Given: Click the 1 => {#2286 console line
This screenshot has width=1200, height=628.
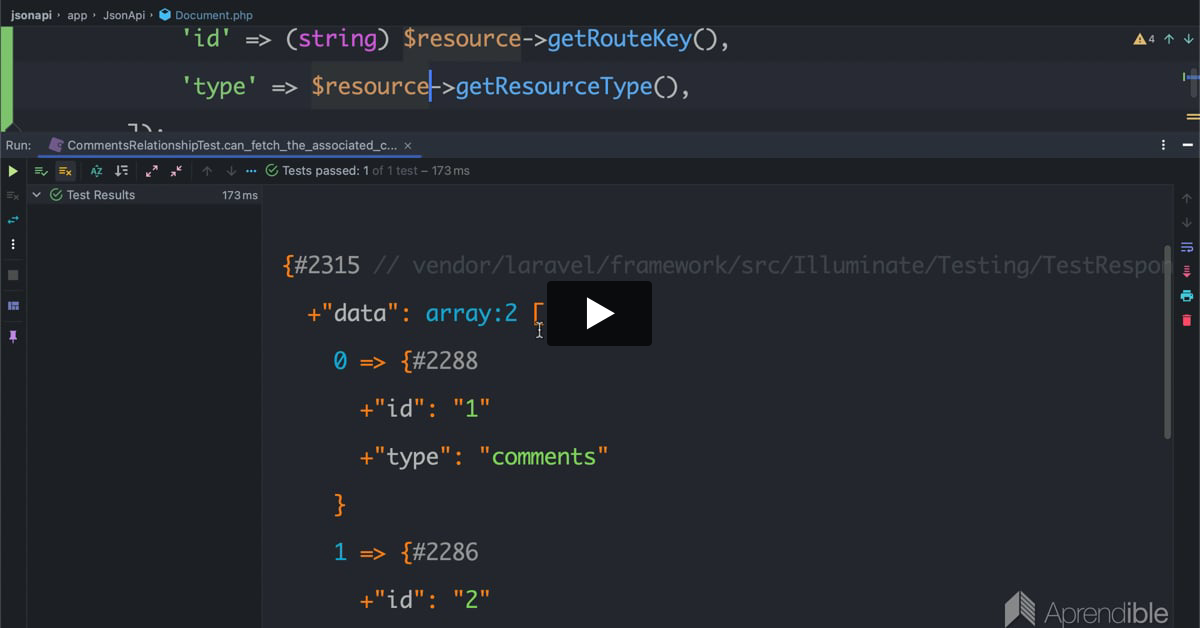Looking at the screenshot, I should 405,552.
